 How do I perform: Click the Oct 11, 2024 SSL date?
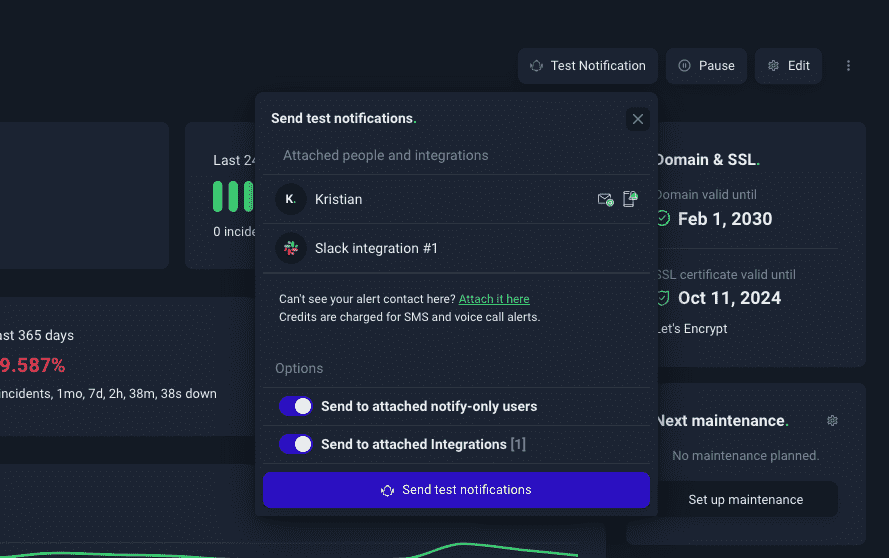[730, 298]
